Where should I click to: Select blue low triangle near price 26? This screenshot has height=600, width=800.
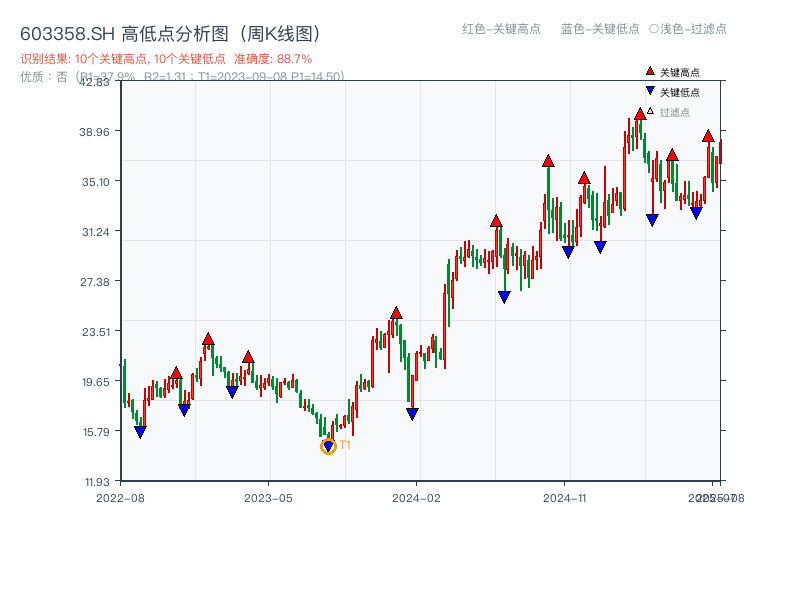click(504, 297)
